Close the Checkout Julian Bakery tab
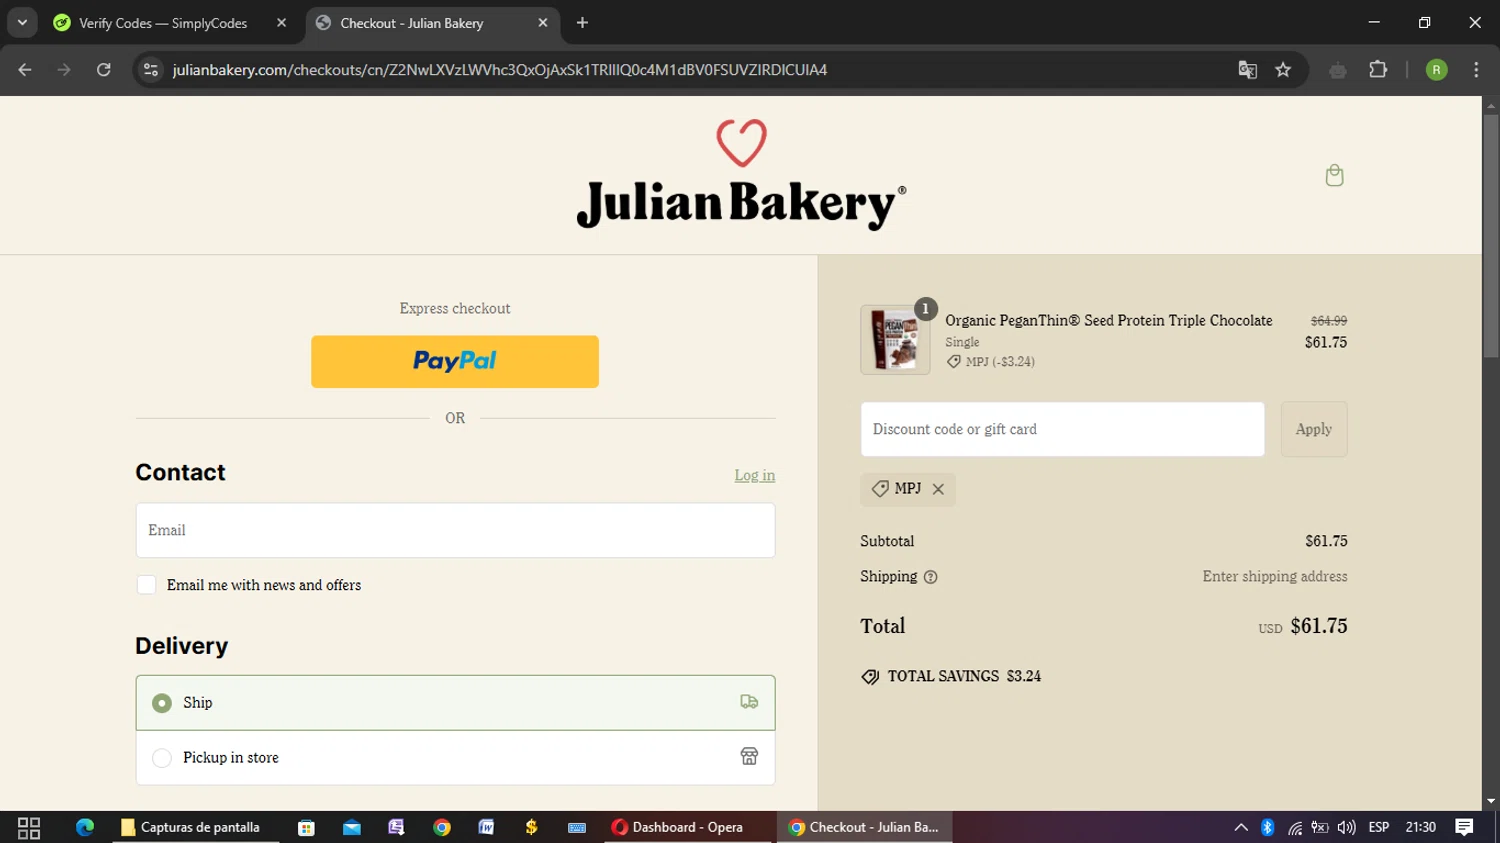The height and width of the screenshot is (843, 1500). 543,23
